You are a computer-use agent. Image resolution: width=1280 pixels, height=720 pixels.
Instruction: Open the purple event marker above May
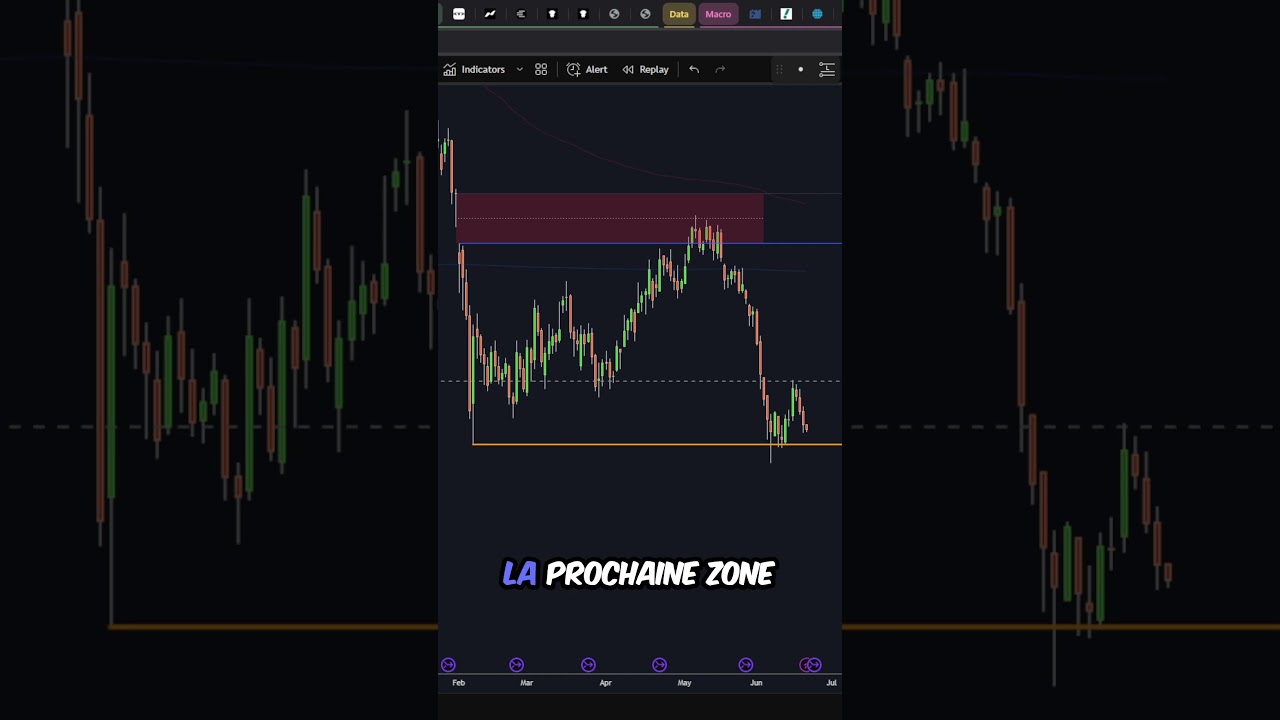(659, 665)
